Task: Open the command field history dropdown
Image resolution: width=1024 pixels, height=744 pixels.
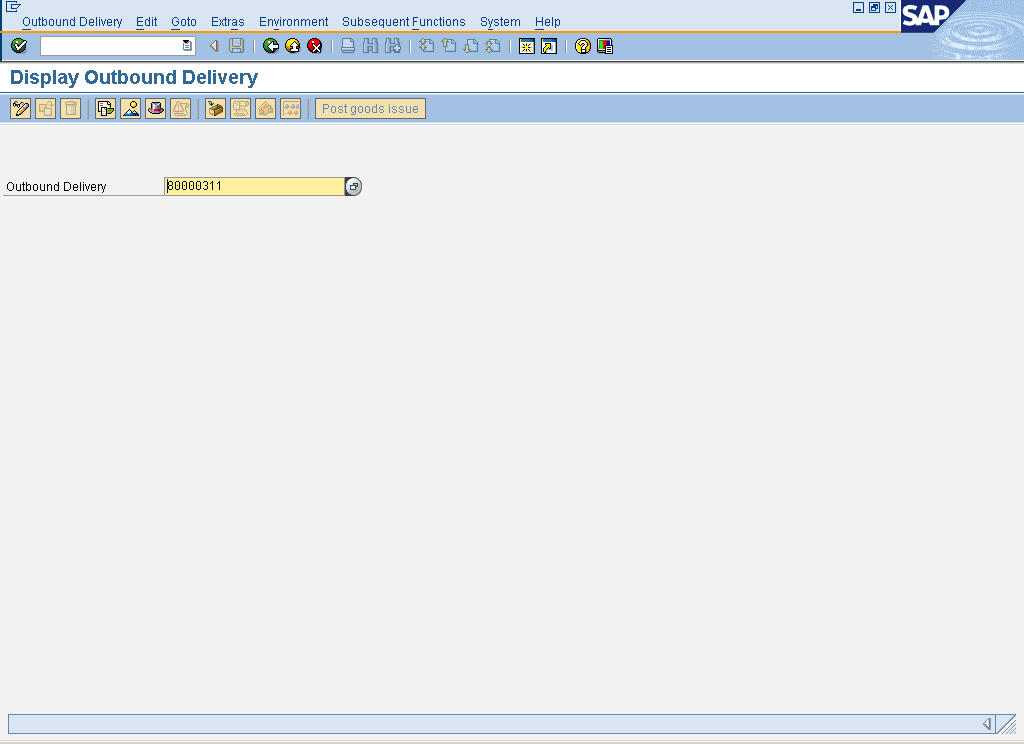Action: [x=187, y=46]
